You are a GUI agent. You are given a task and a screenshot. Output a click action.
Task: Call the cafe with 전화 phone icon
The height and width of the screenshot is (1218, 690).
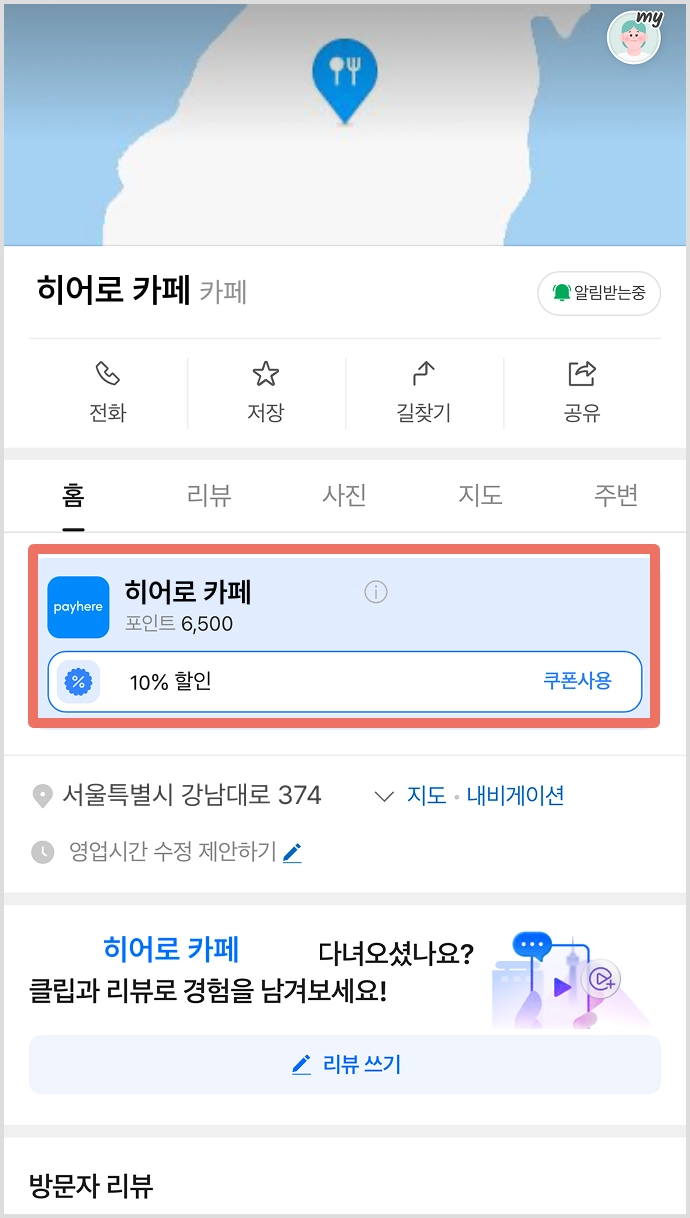tap(108, 391)
